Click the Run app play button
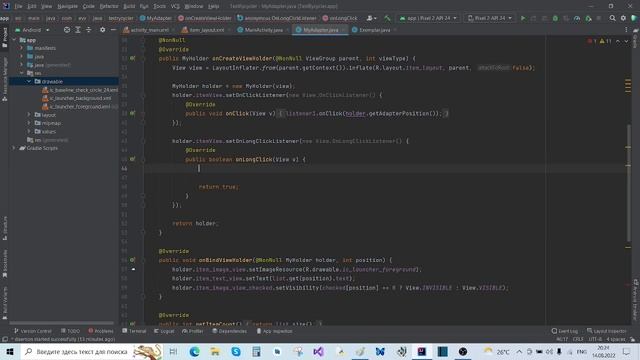Image resolution: width=640 pixels, height=360 pixels. tap(523, 18)
